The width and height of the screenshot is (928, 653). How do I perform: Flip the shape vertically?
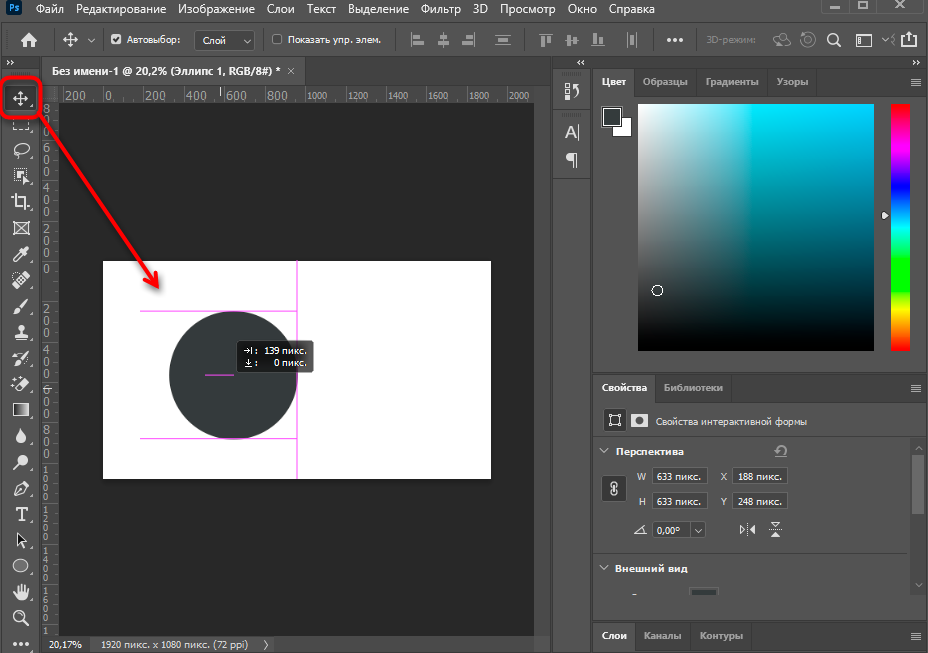tap(775, 530)
